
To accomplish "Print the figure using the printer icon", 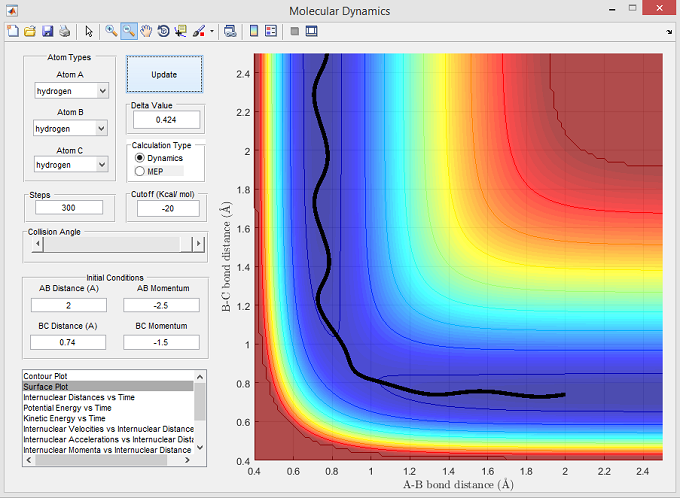I will coord(64,31).
